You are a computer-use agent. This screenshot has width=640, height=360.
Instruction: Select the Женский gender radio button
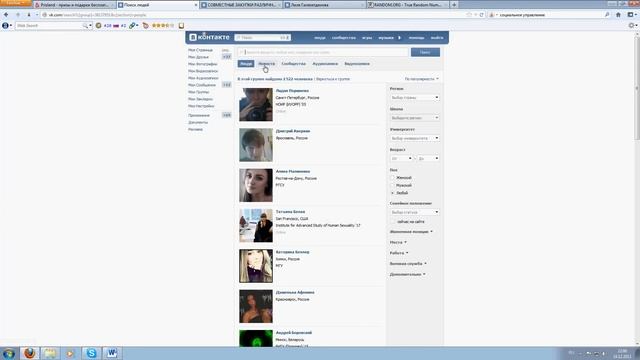pyautogui.click(x=393, y=178)
